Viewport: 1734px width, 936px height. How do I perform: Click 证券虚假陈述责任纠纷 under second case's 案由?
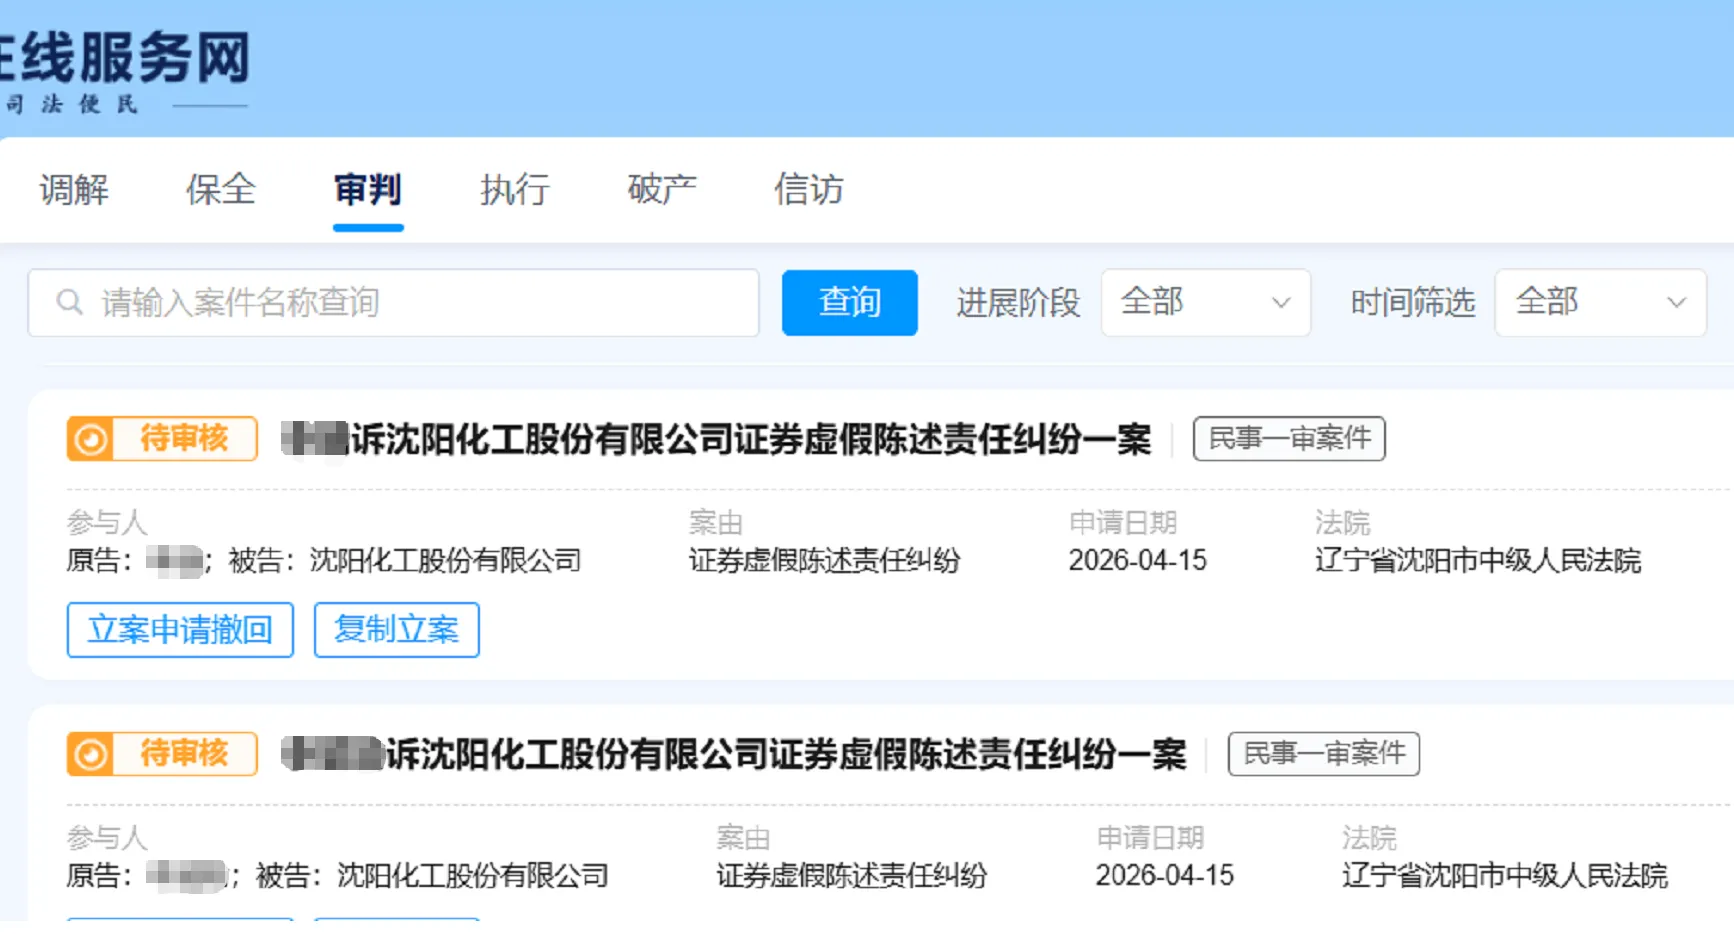tap(851, 875)
